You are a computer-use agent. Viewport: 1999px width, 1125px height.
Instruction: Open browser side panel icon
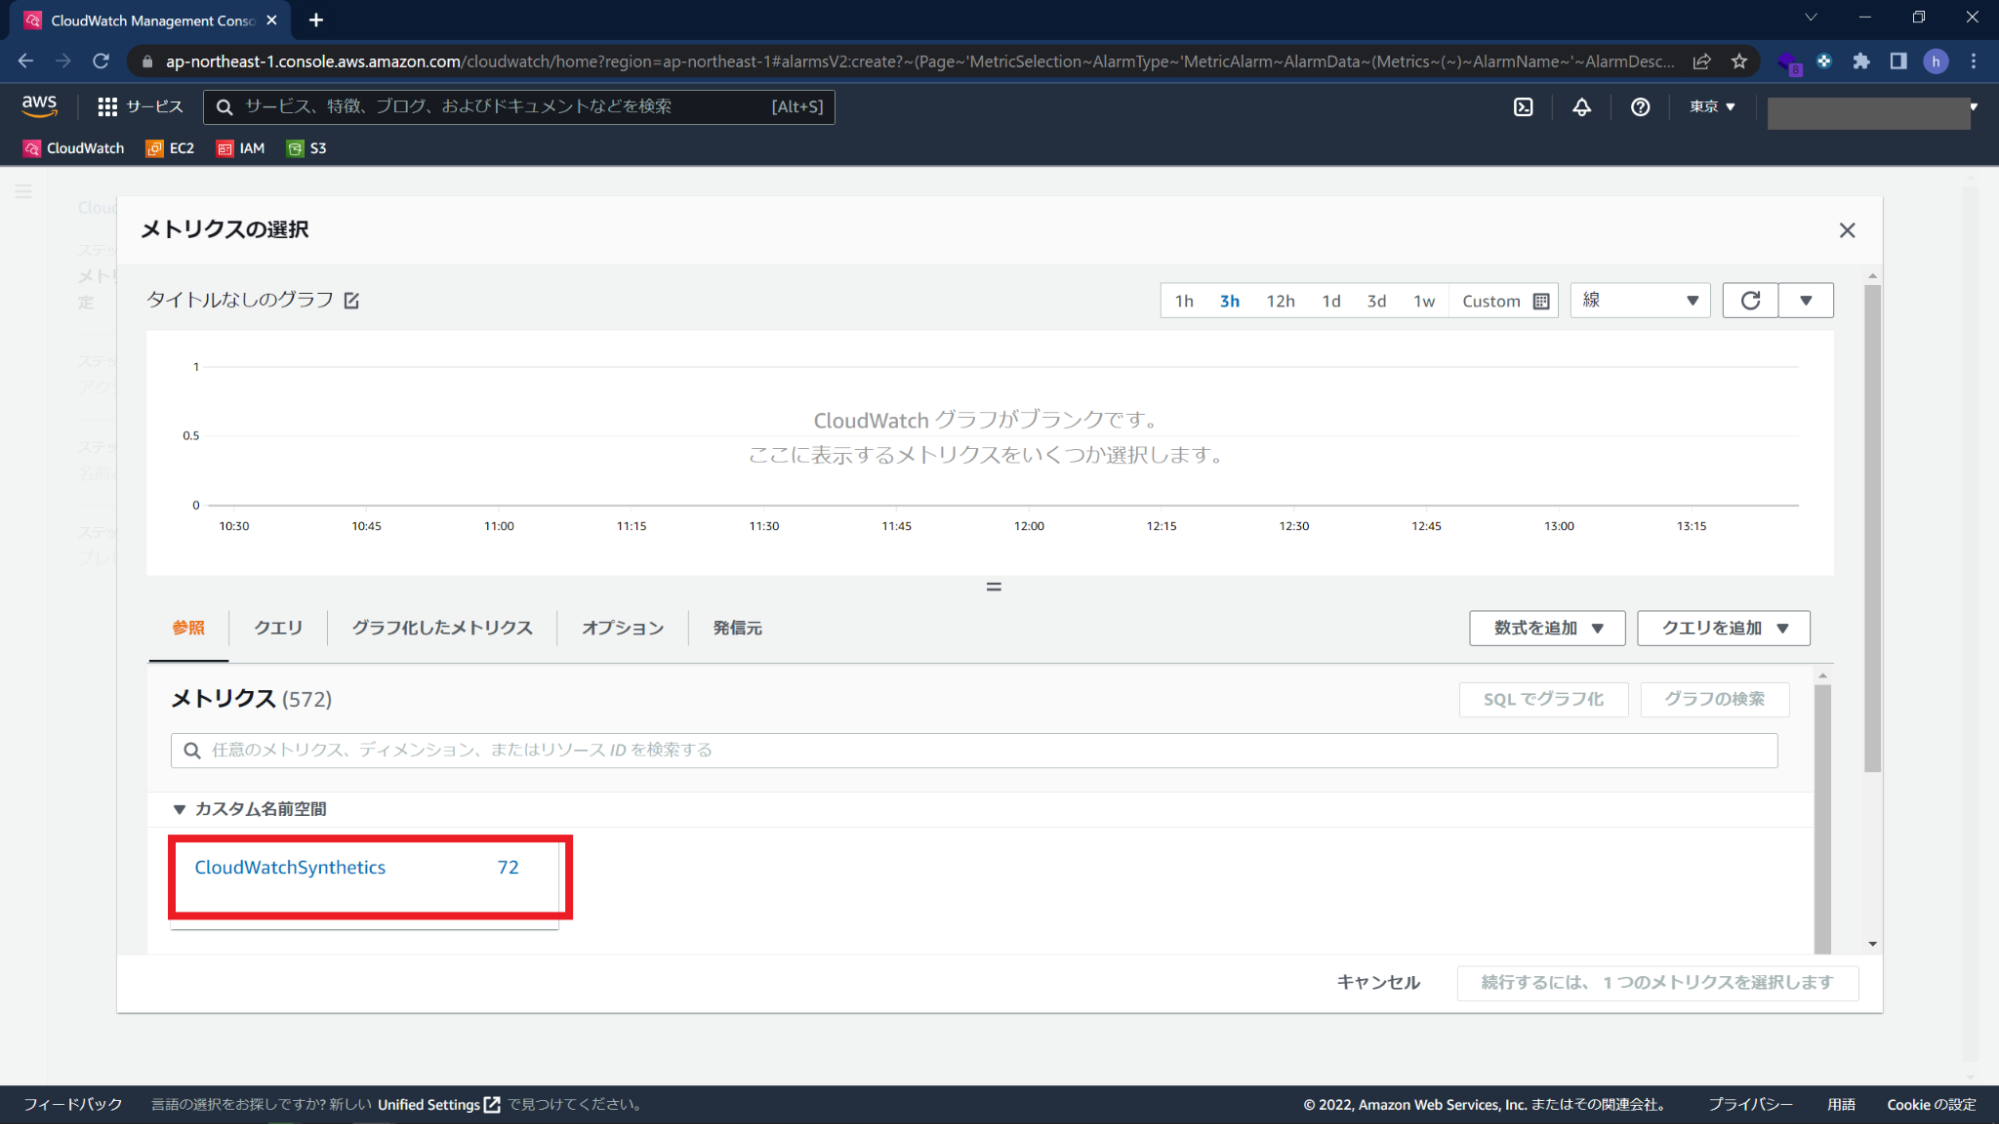click(1898, 61)
